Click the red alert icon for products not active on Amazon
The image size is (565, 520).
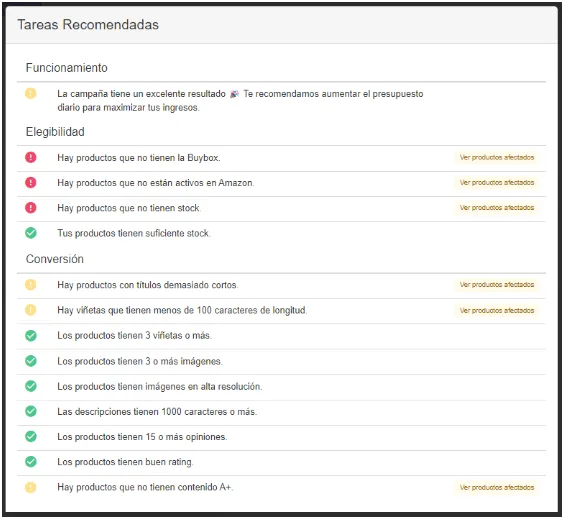point(31,183)
